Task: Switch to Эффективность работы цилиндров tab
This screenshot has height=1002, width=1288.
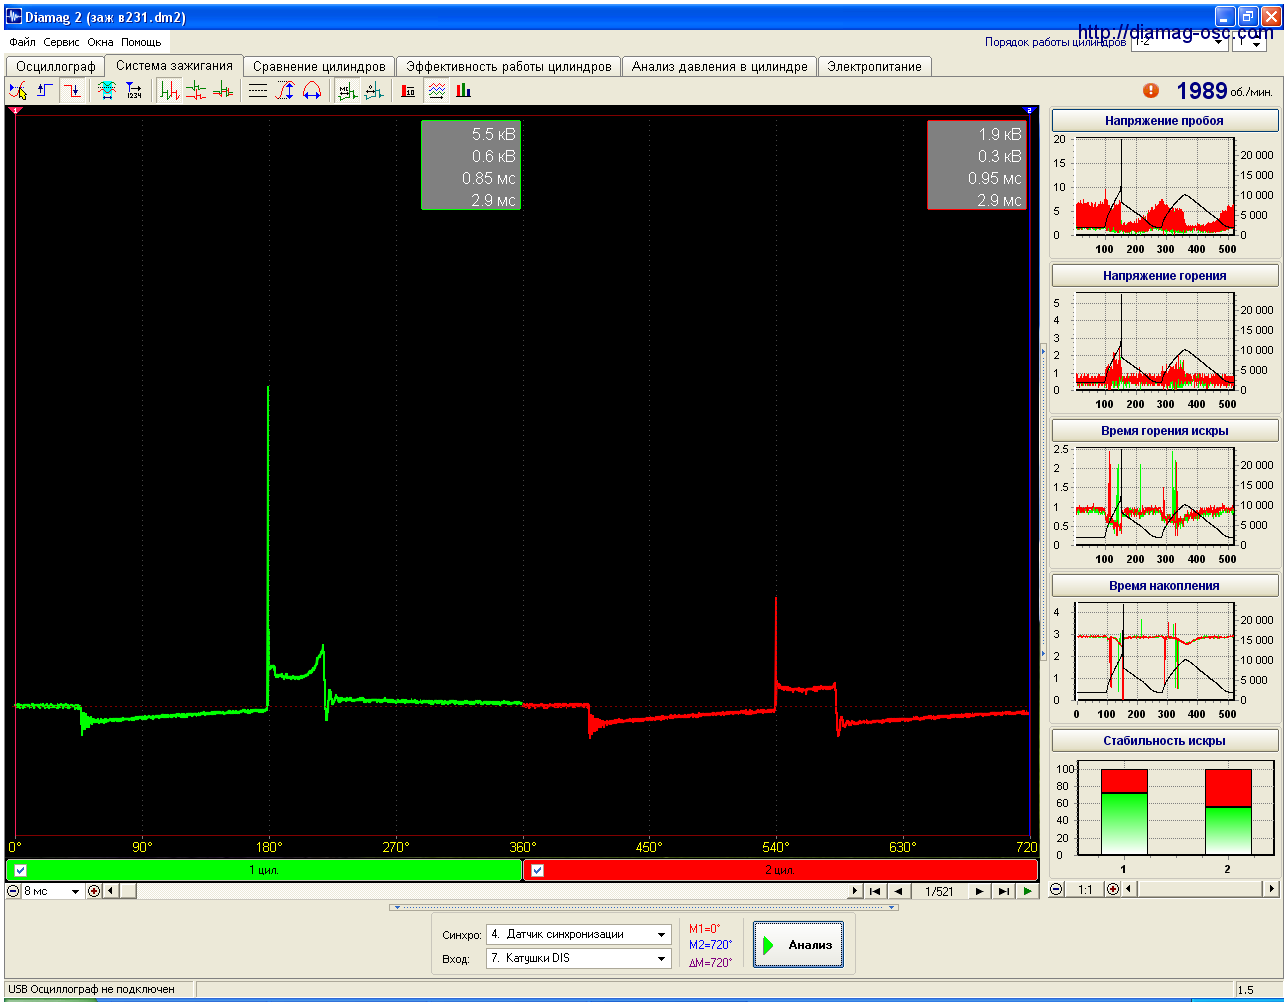Action: 508,66
